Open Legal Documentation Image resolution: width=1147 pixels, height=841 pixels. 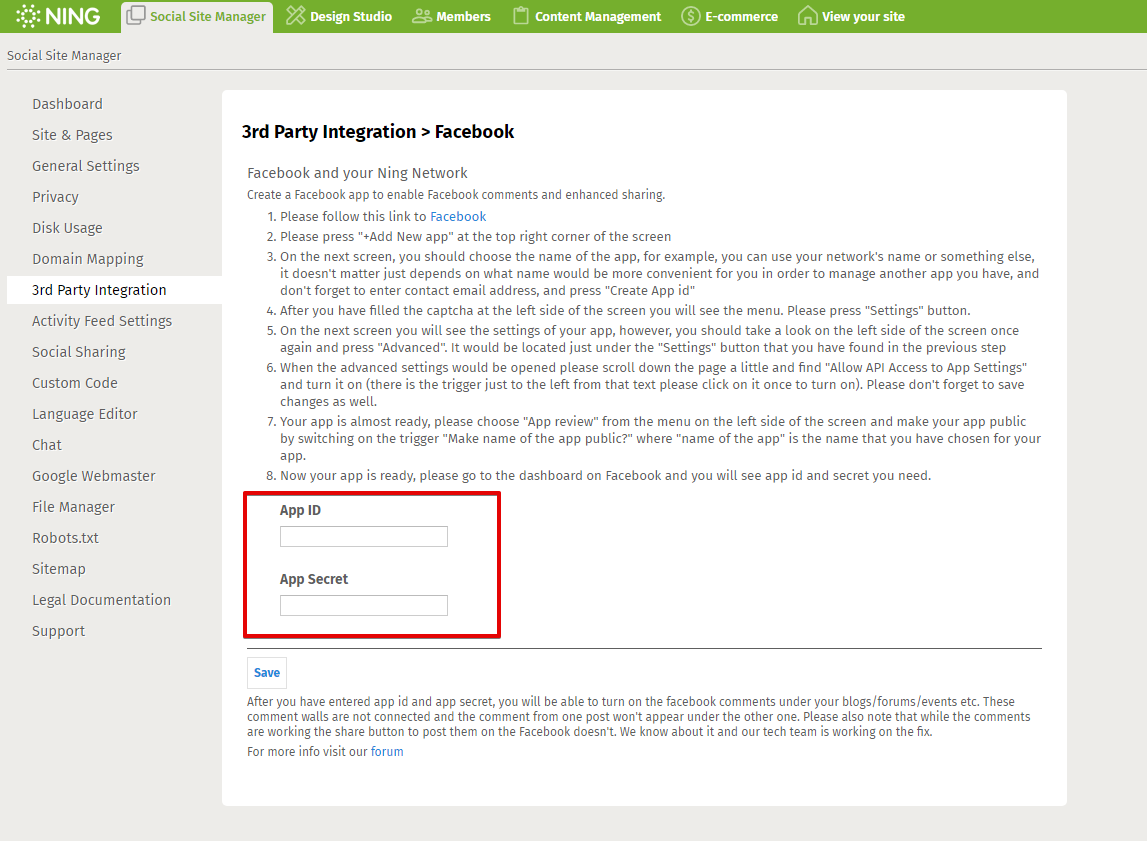101,600
